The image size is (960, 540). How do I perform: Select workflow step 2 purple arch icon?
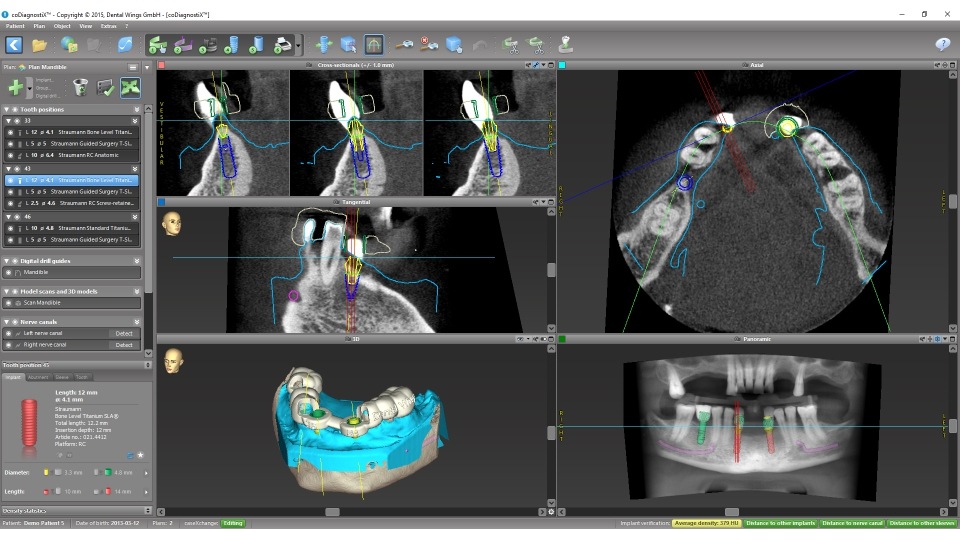click(183, 45)
